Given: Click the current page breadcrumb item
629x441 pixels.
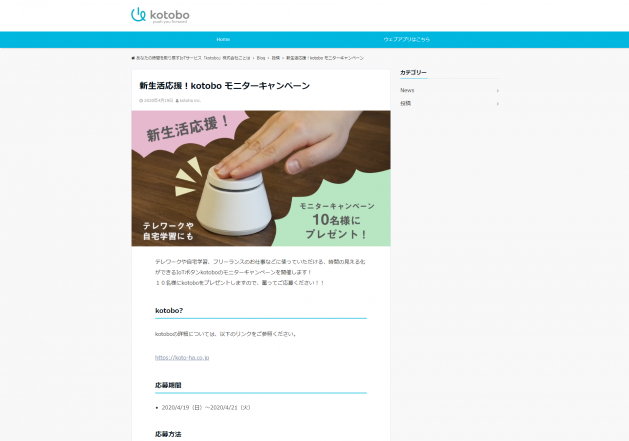Looking at the screenshot, I should 325,58.
